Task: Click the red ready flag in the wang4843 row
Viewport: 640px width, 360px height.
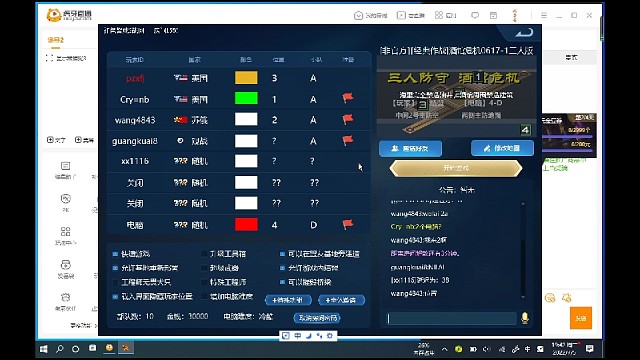Action: [x=348, y=119]
